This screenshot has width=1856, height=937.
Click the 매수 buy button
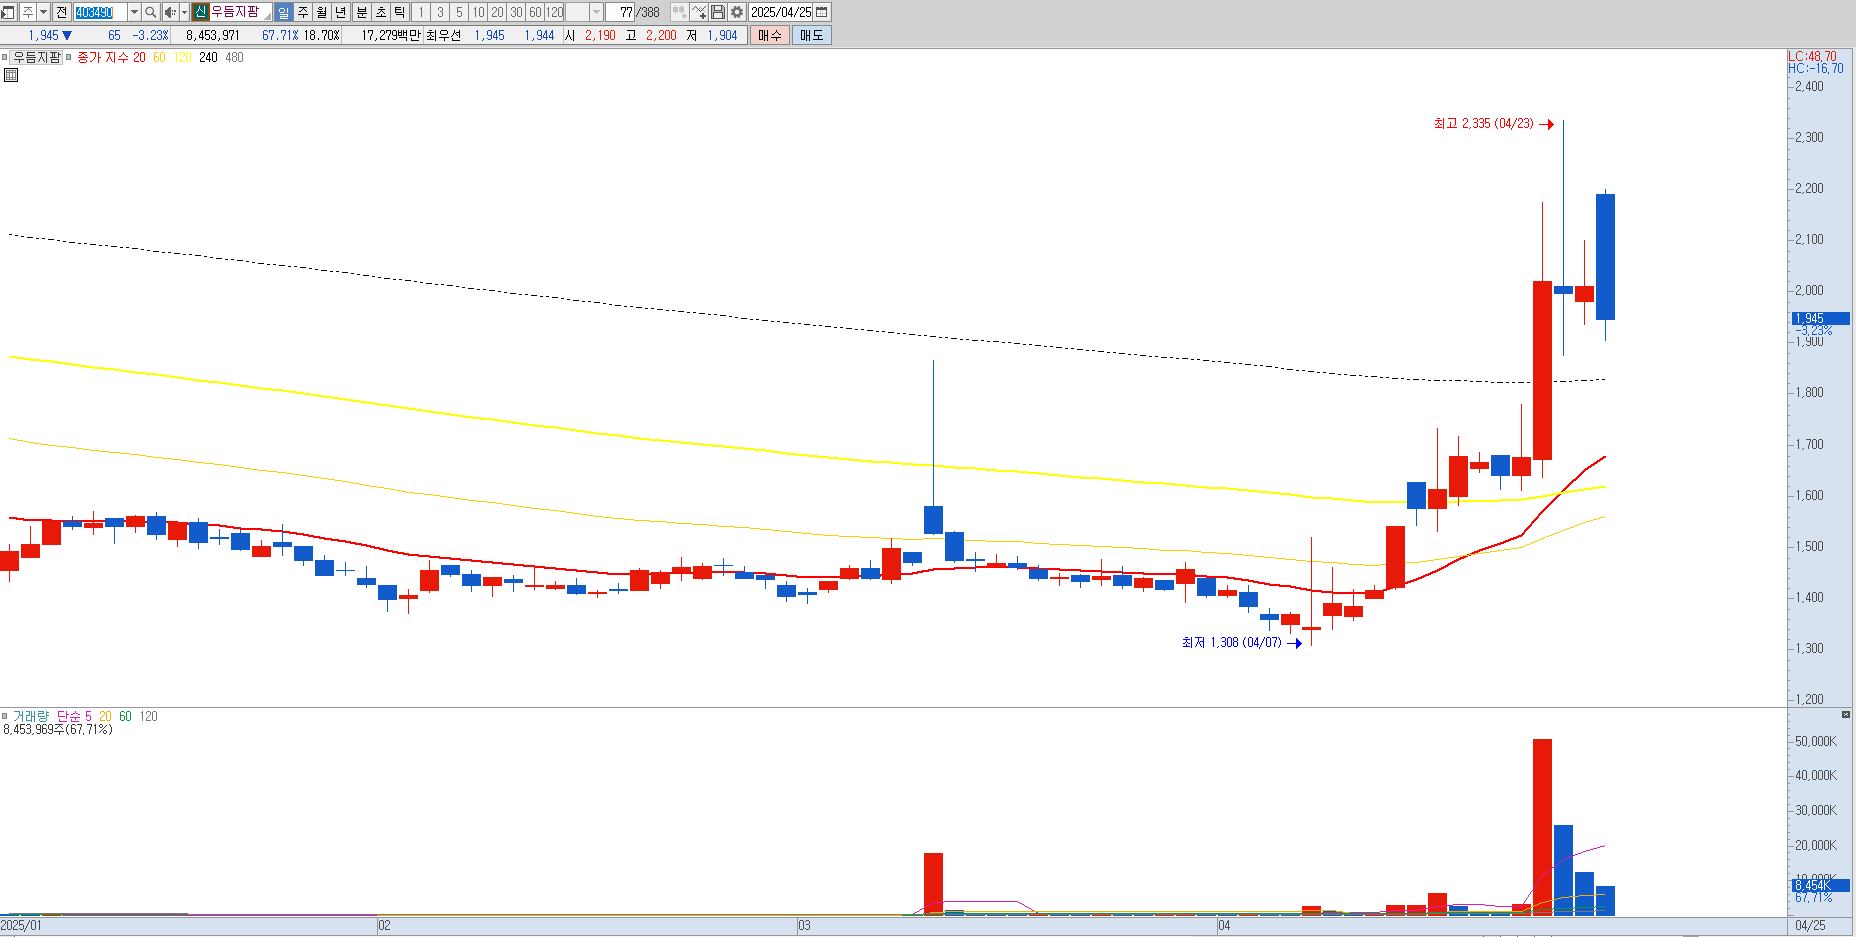pyautogui.click(x=770, y=35)
